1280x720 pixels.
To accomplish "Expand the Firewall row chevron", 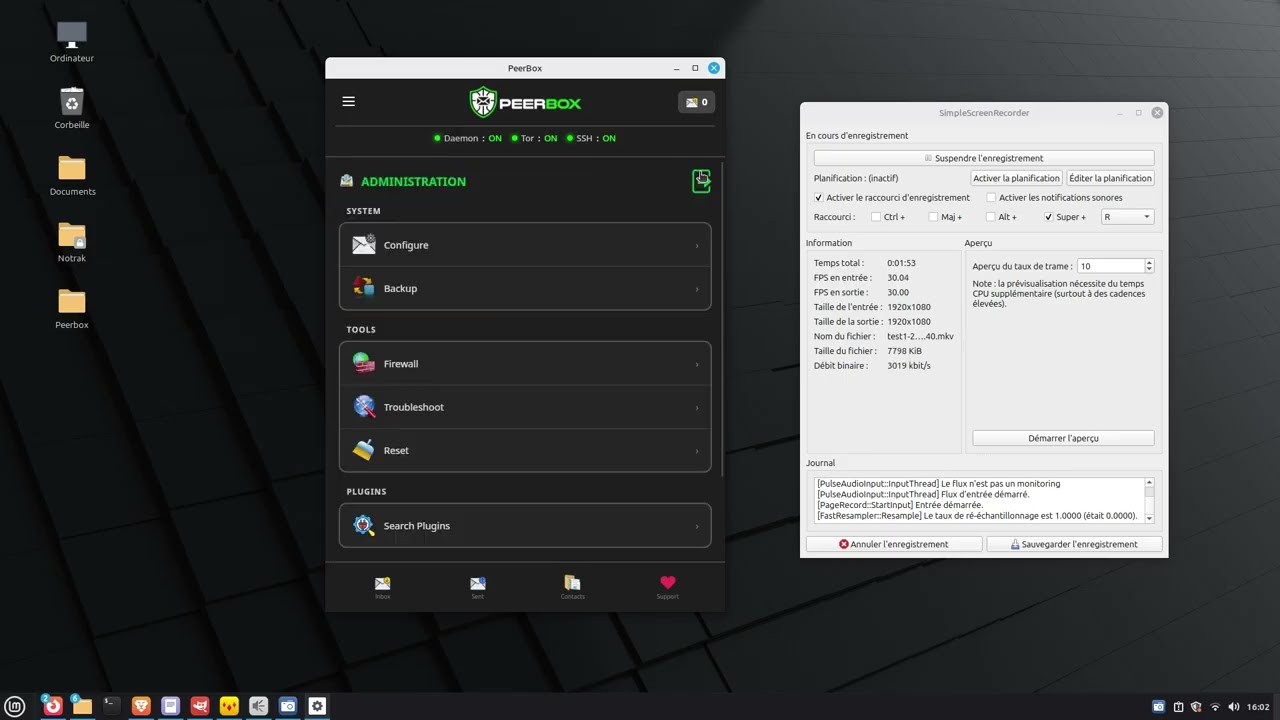I will [x=697, y=365].
